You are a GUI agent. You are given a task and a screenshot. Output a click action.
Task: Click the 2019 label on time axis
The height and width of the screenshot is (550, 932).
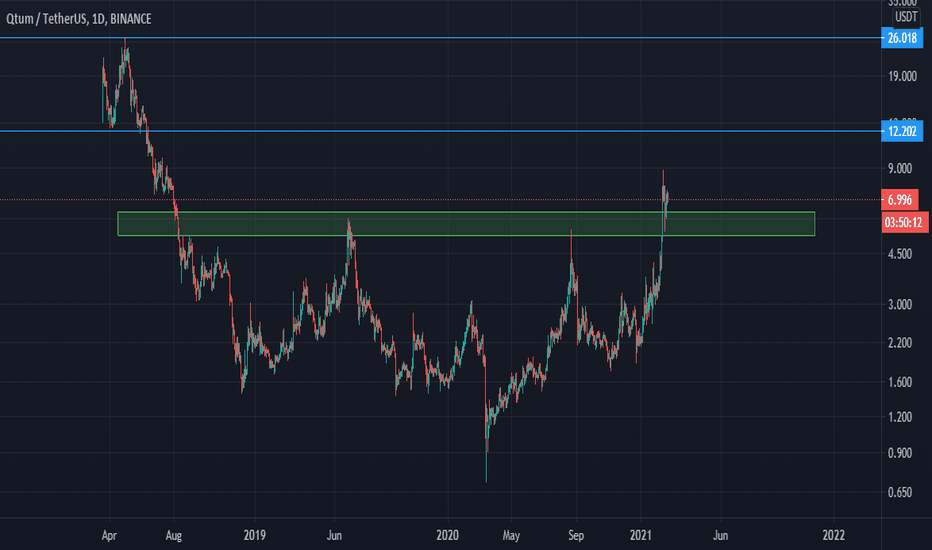[x=254, y=536]
